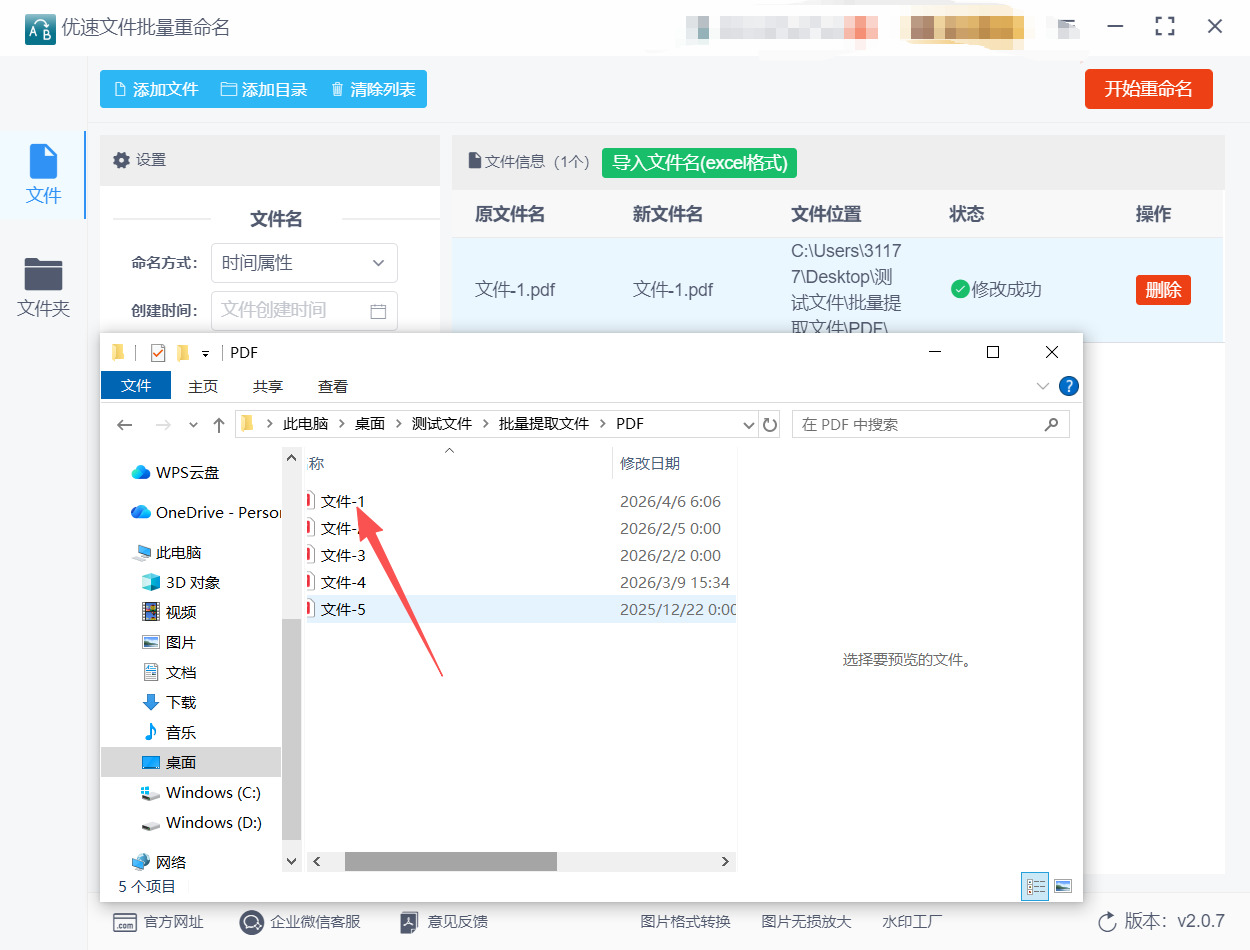Click the 文件创建时间 date field
1250x950 pixels.
pyautogui.click(x=304, y=310)
